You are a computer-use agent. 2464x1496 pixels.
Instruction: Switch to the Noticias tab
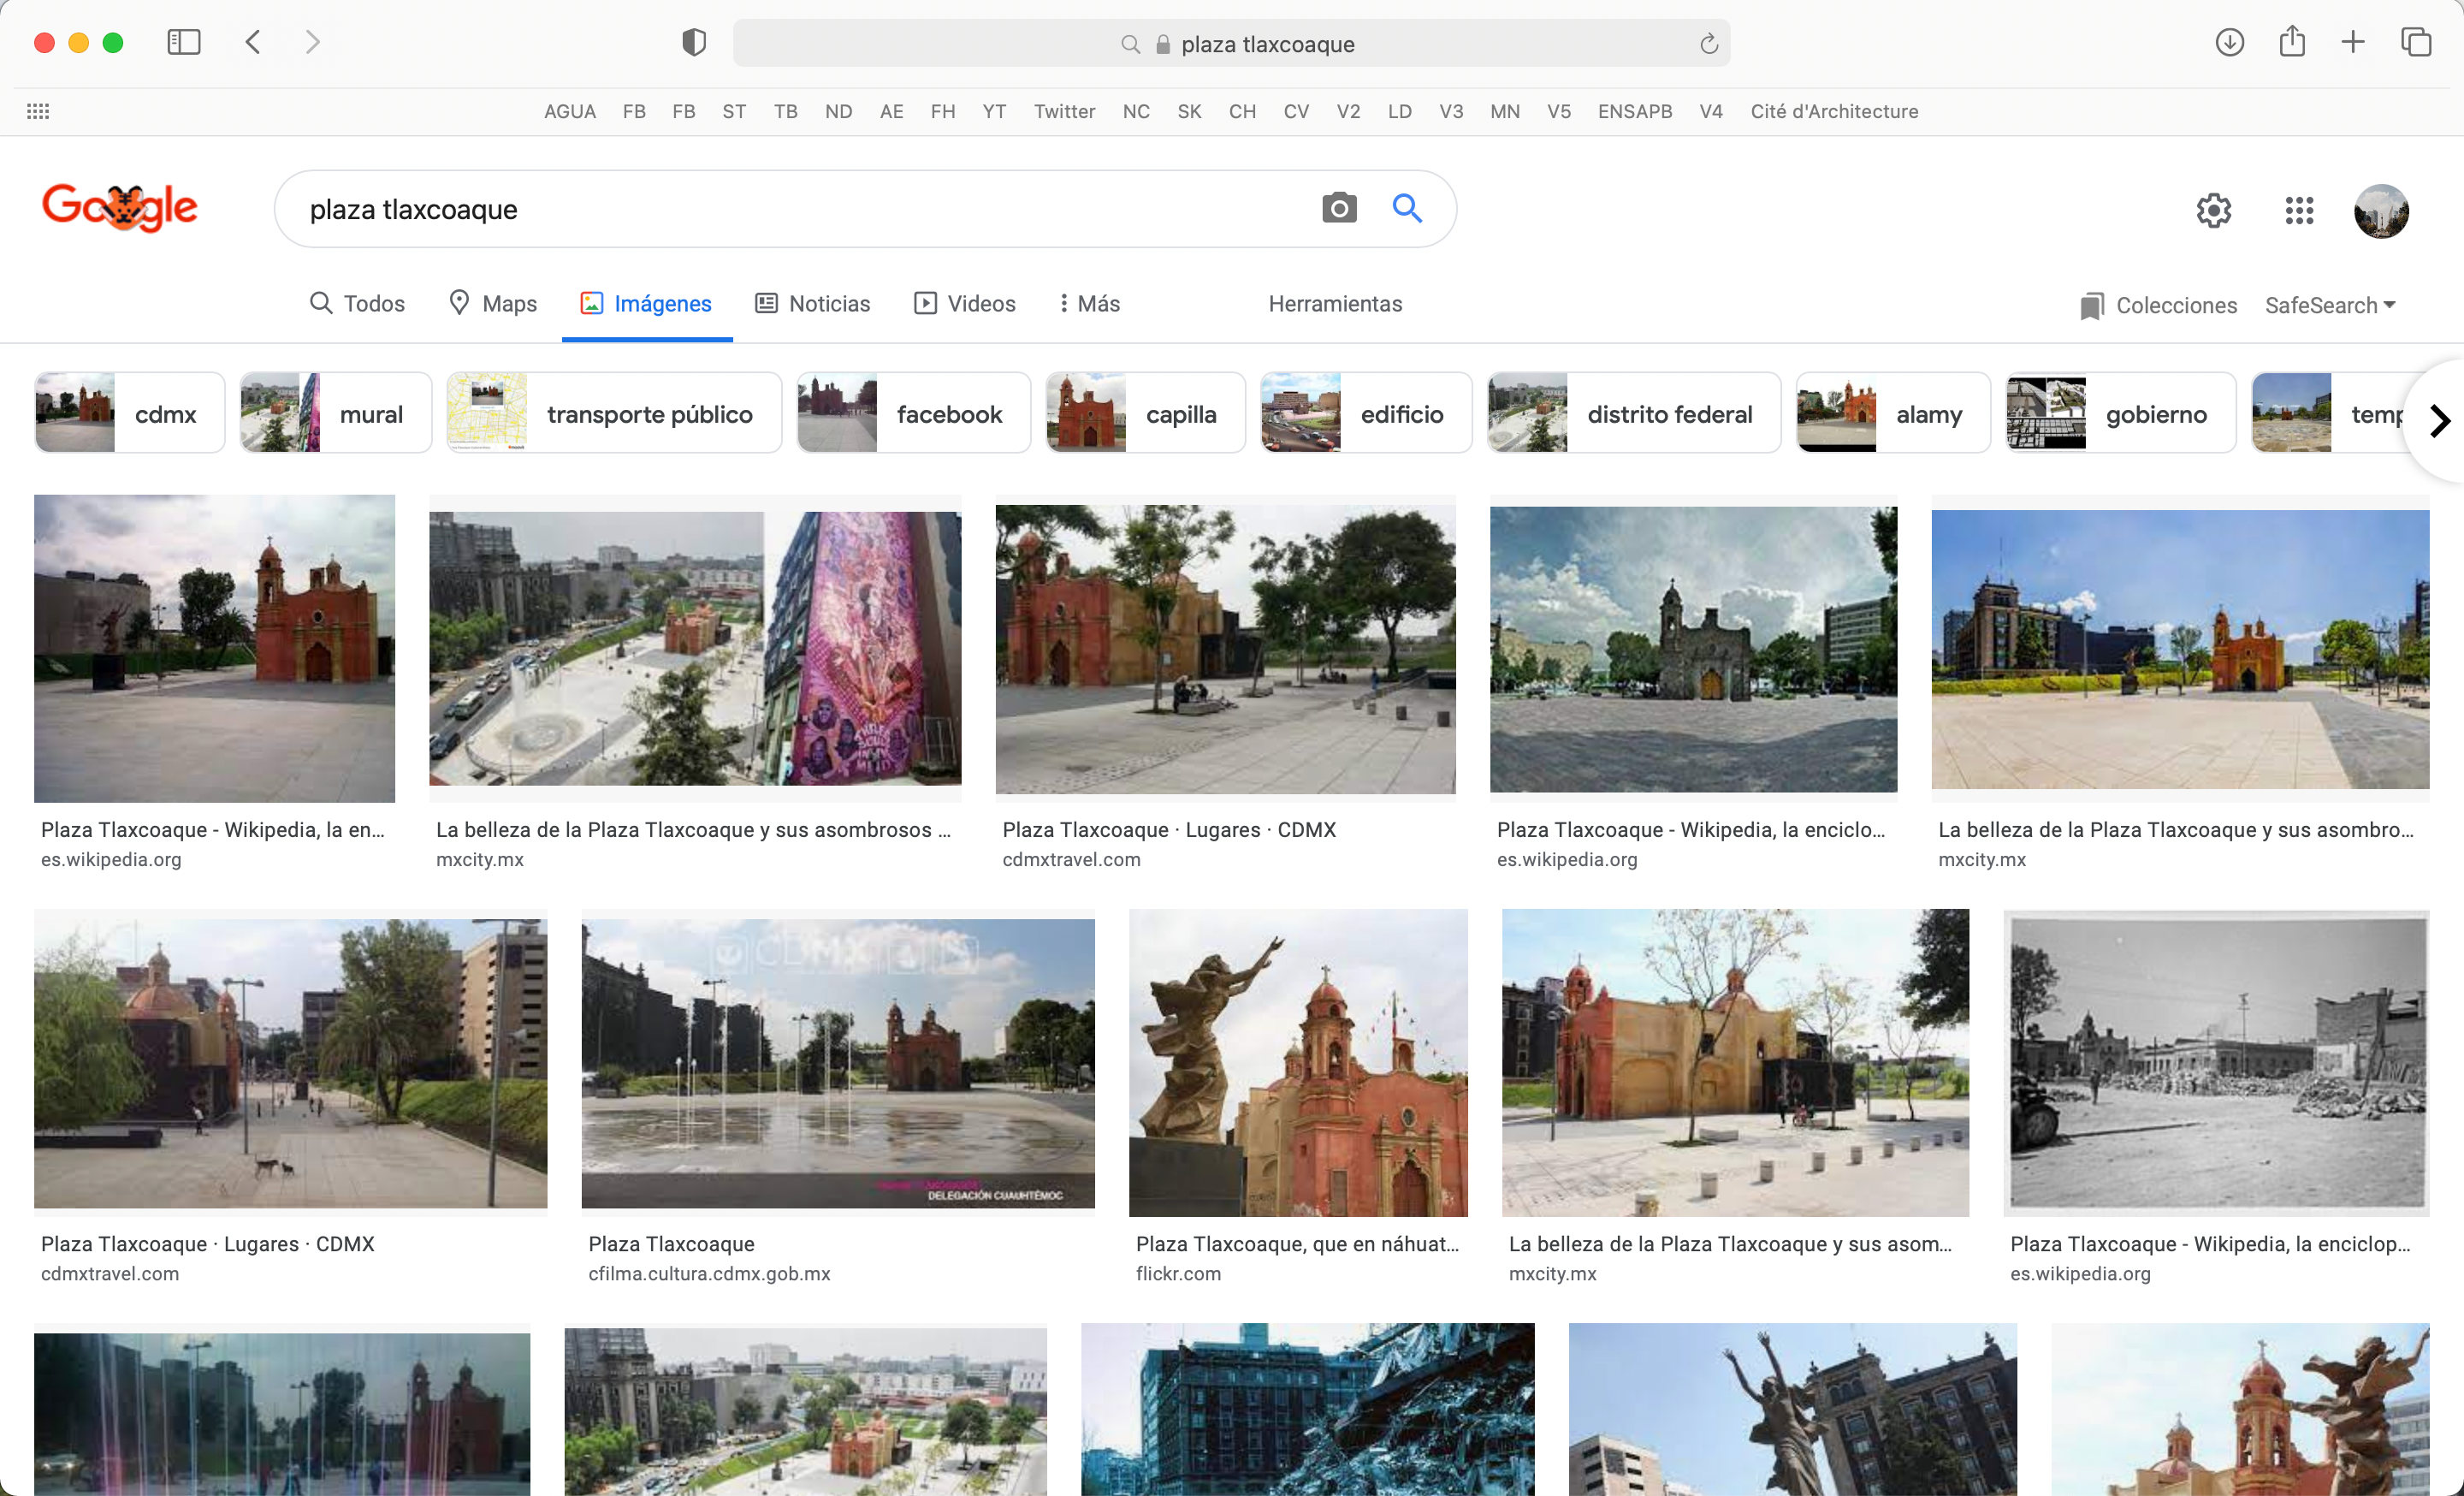812,303
